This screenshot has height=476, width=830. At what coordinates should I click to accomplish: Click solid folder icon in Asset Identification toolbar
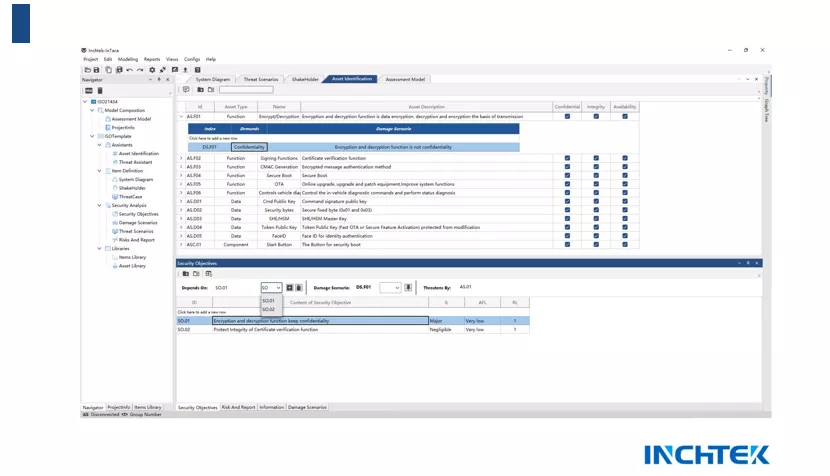(201, 89)
